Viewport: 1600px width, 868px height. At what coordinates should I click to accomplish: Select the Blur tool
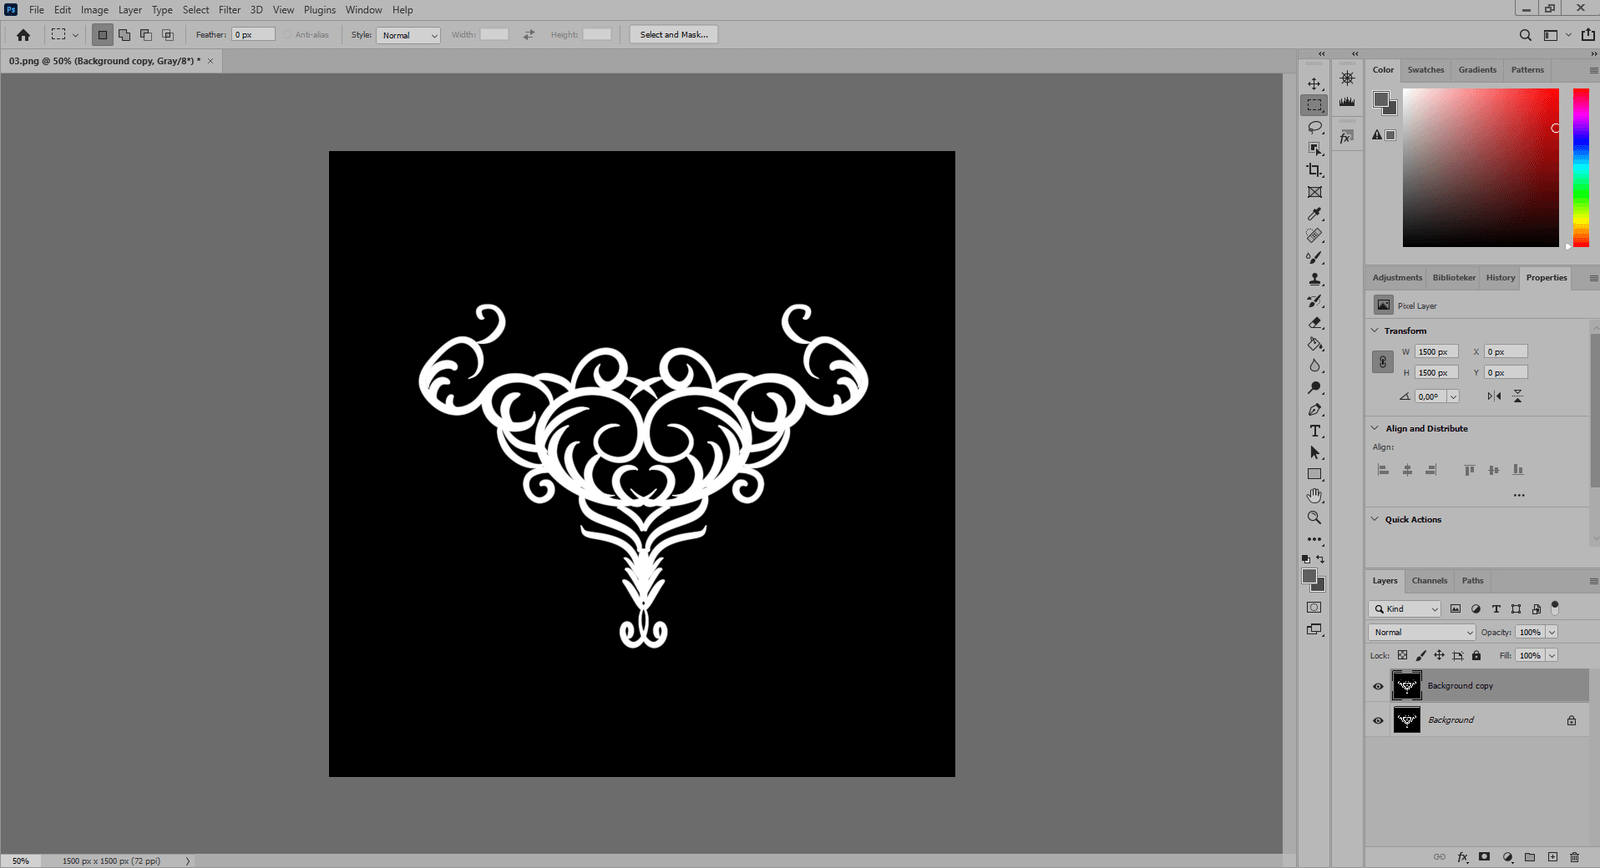tap(1314, 366)
